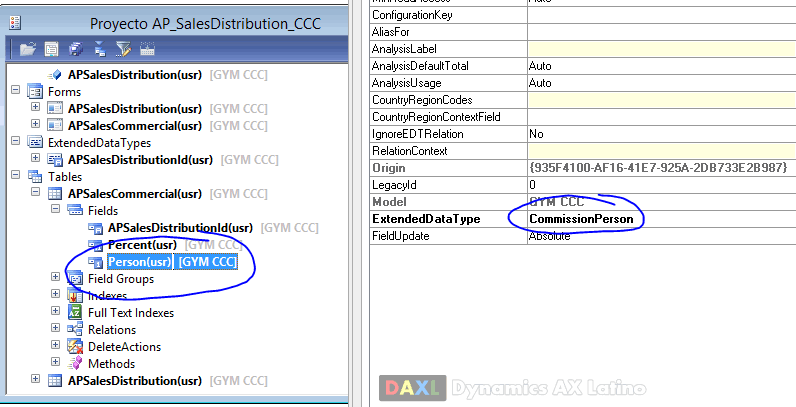Click the CountryRegionCodes value field

661,100
